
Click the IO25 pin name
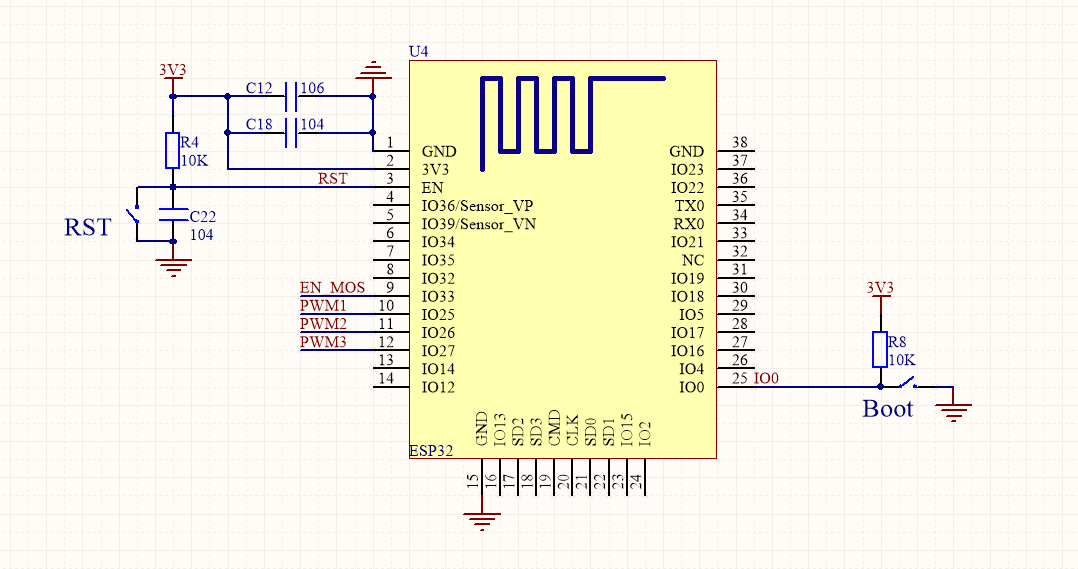point(438,315)
